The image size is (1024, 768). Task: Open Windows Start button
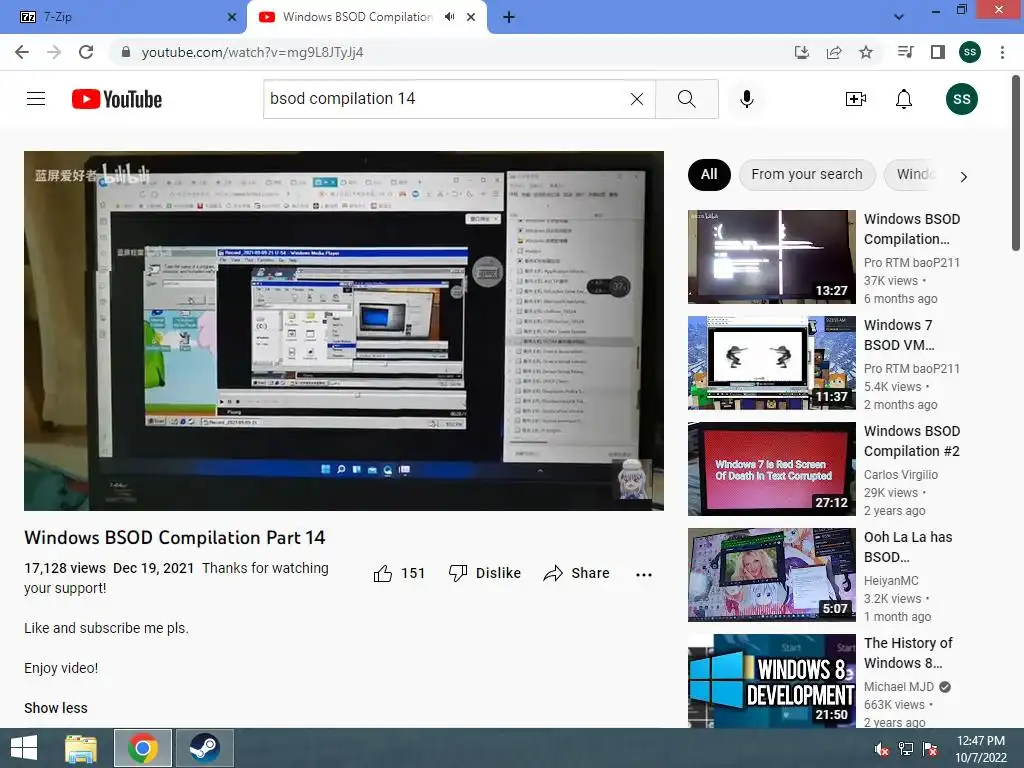[24, 748]
